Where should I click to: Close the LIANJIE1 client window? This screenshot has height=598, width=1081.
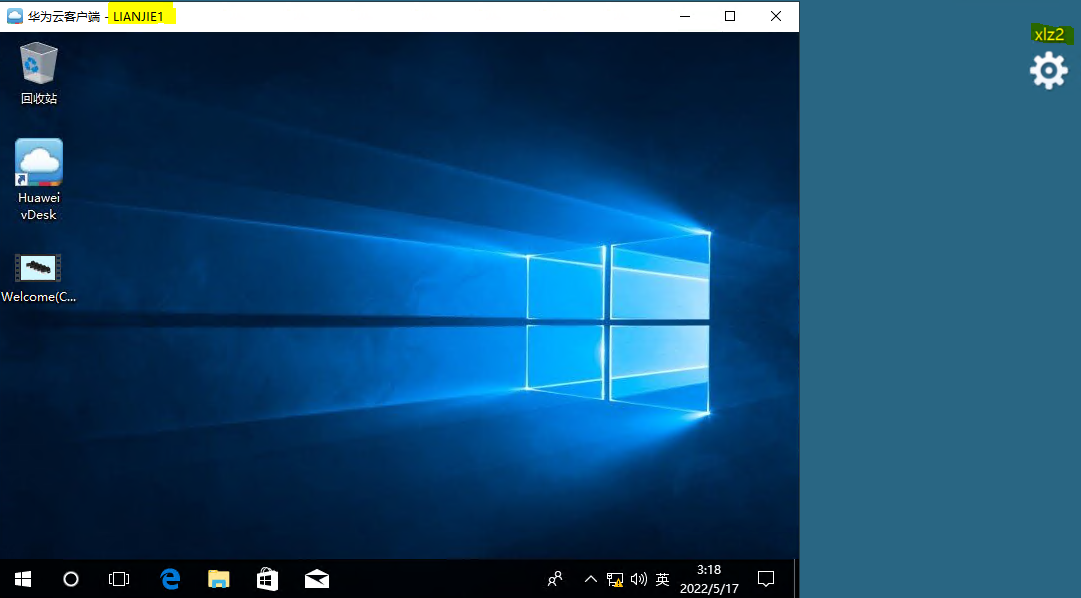point(776,16)
